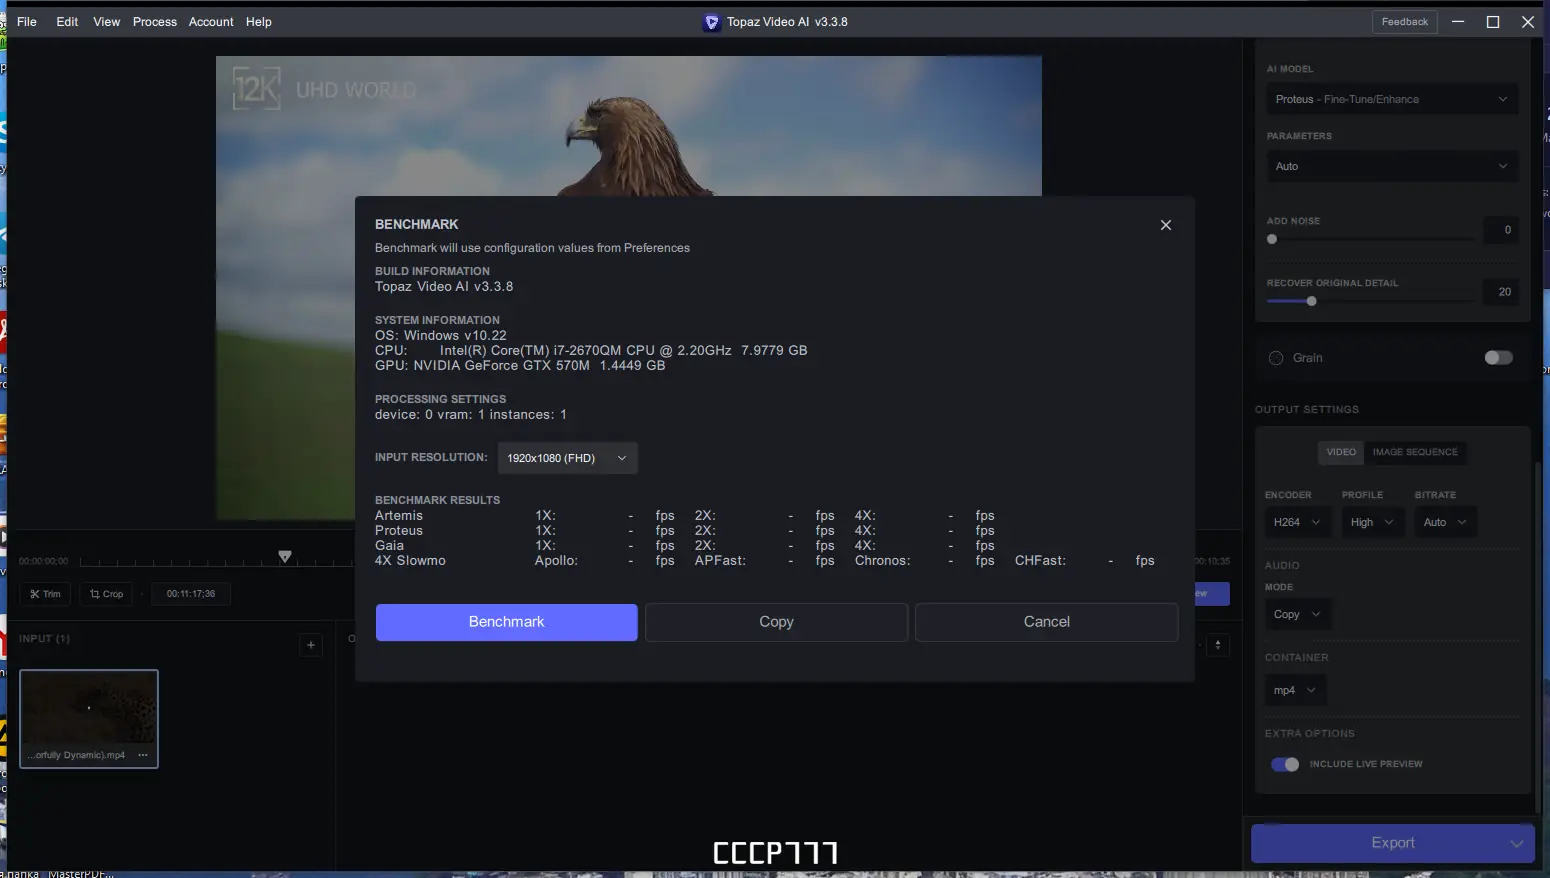1550x878 pixels.
Task: Click the Gaia benchmark results row
Action: pyautogui.click(x=685, y=546)
